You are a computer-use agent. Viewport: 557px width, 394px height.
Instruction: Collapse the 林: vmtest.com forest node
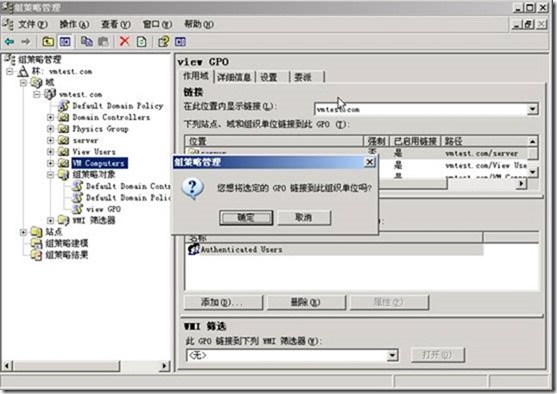[x=10, y=71]
